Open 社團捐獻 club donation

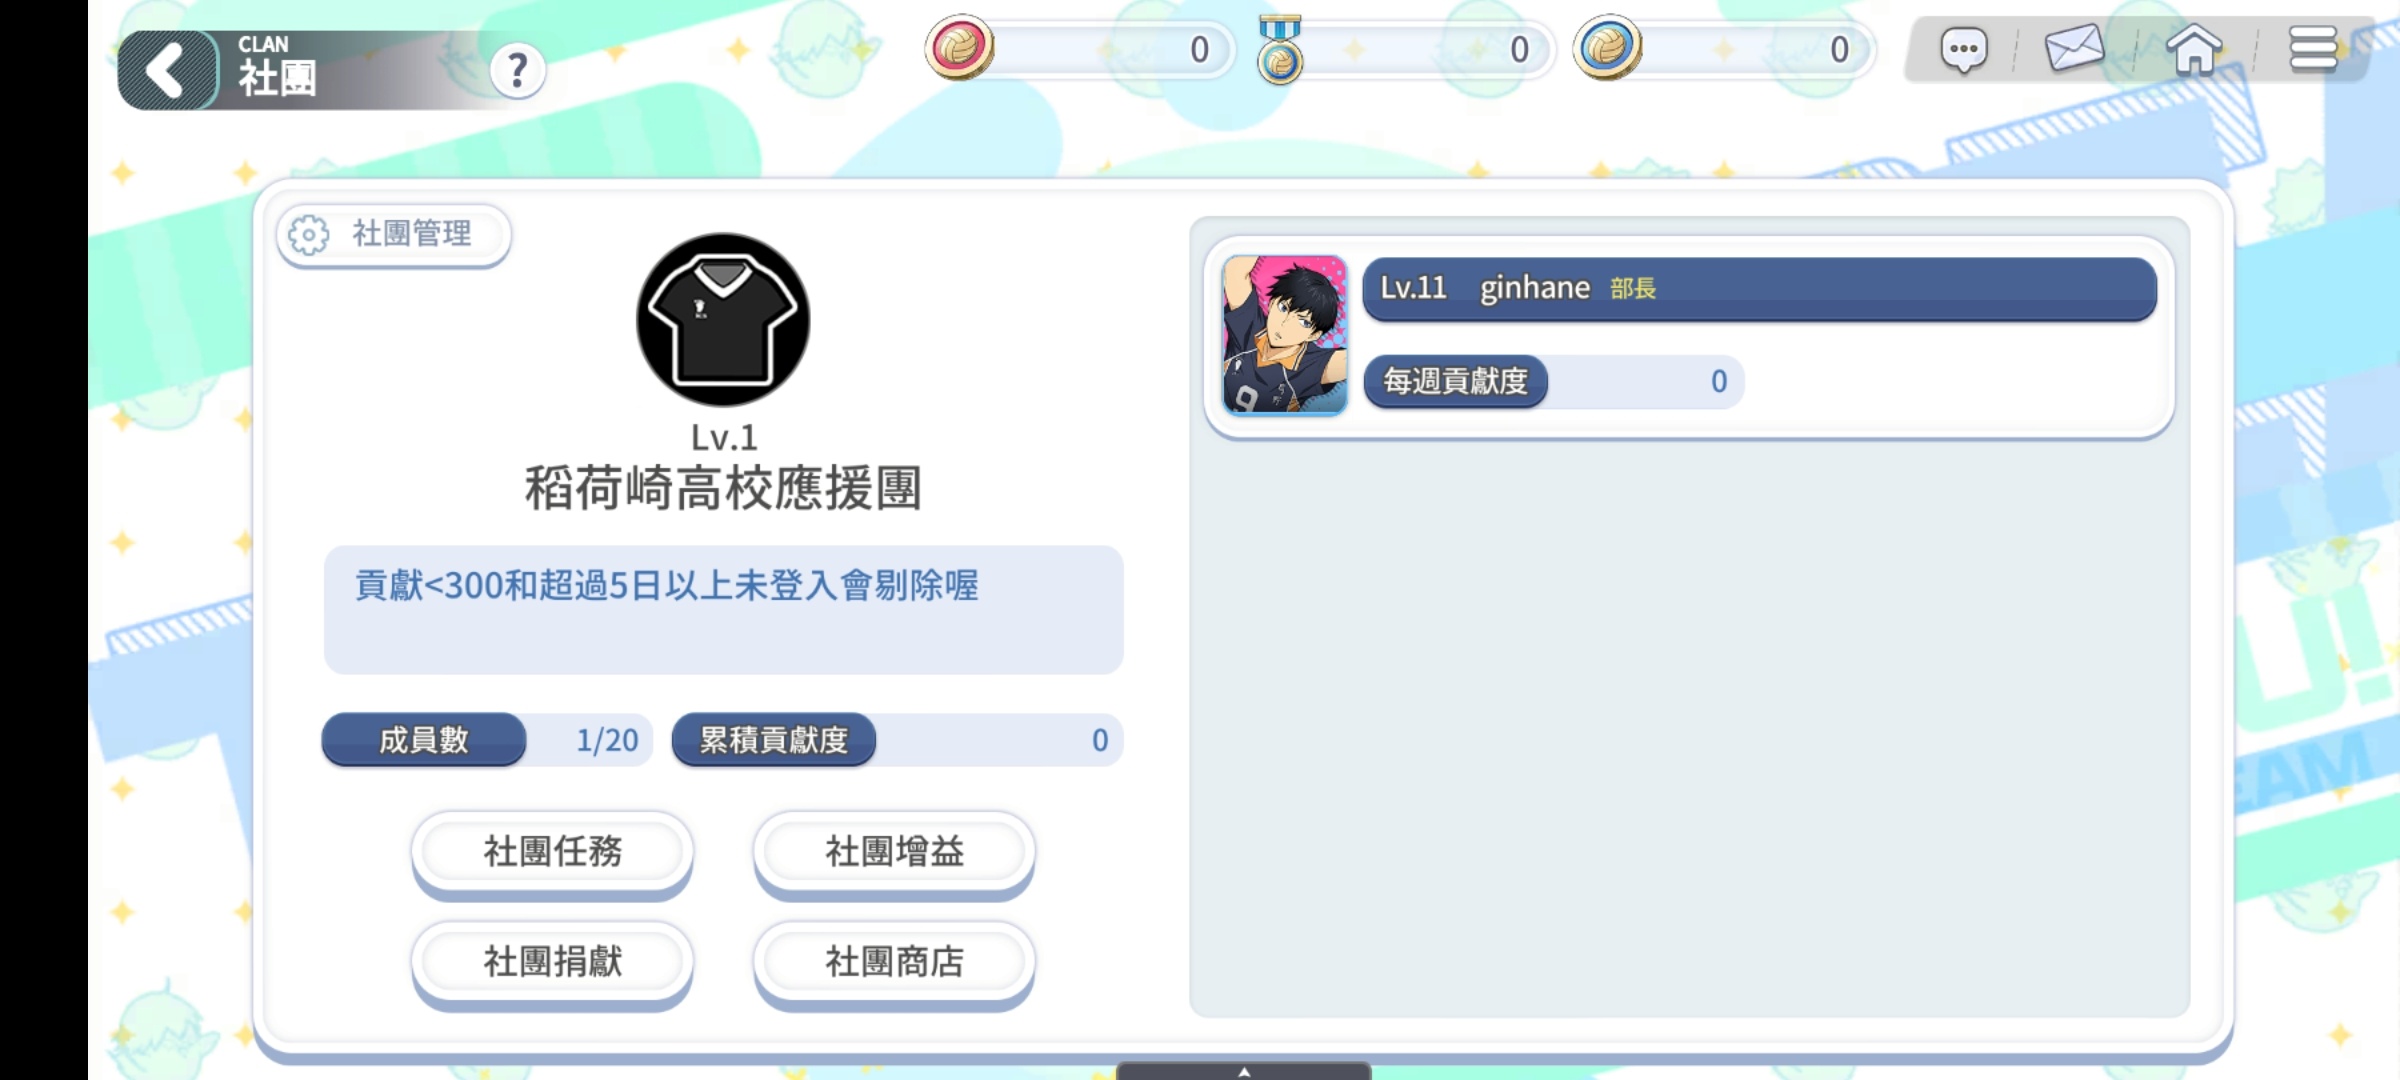tap(552, 961)
